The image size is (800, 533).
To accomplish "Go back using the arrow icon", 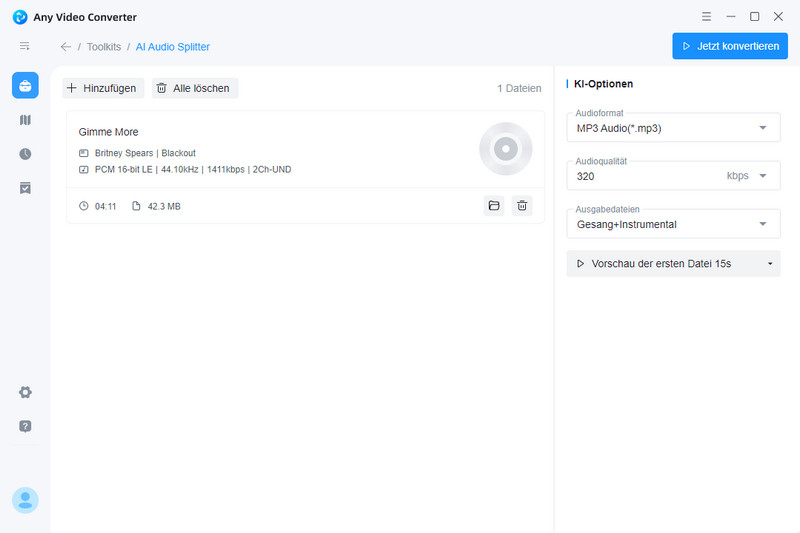I will [x=66, y=47].
